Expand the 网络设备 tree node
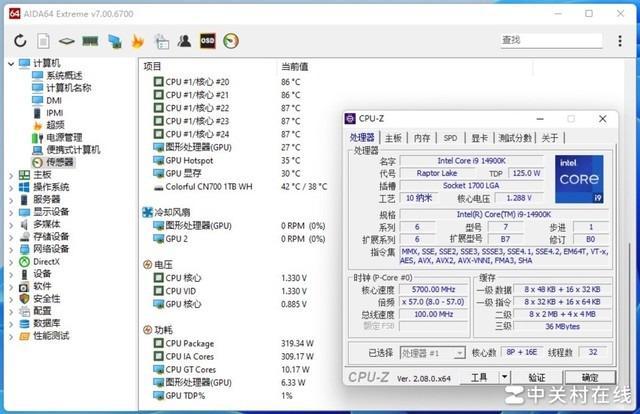The height and width of the screenshot is (414, 640). 11,250
